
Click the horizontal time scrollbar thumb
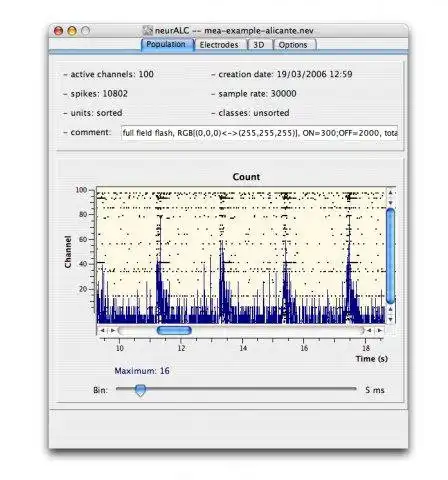pos(174,330)
